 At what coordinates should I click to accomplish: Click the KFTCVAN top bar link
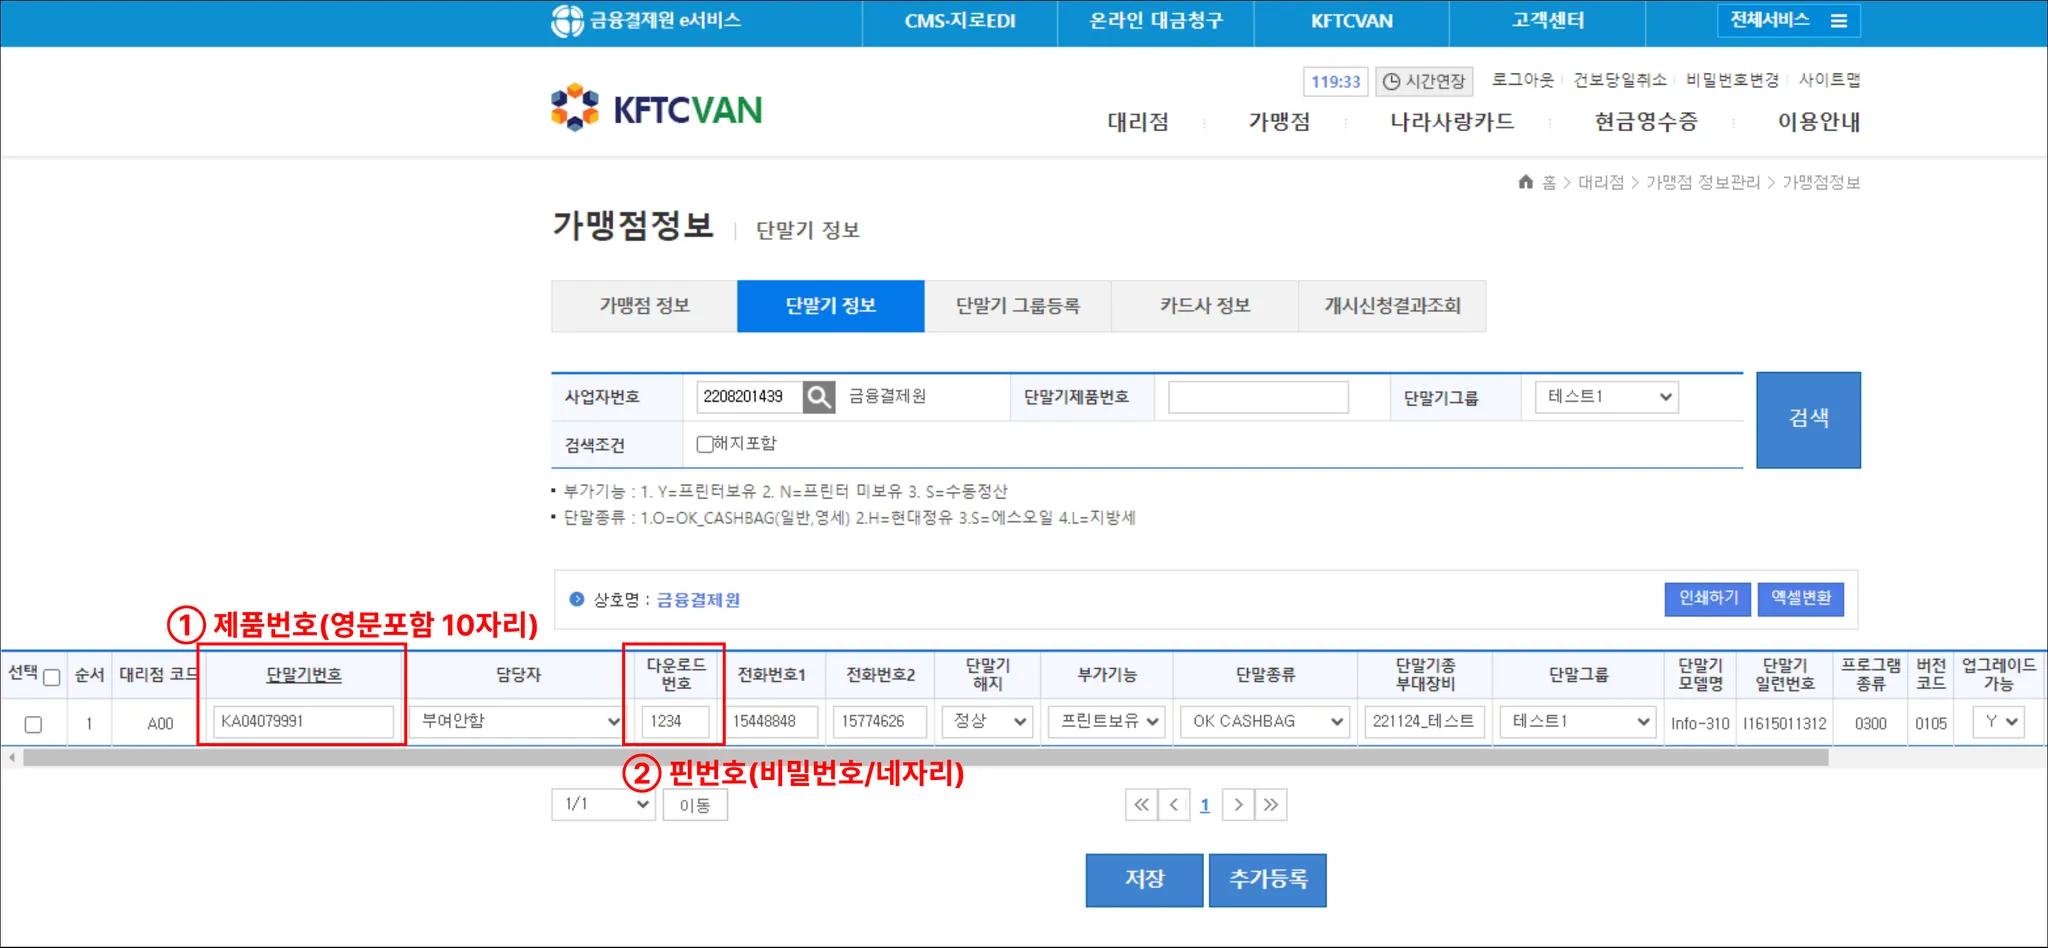(x=1352, y=21)
